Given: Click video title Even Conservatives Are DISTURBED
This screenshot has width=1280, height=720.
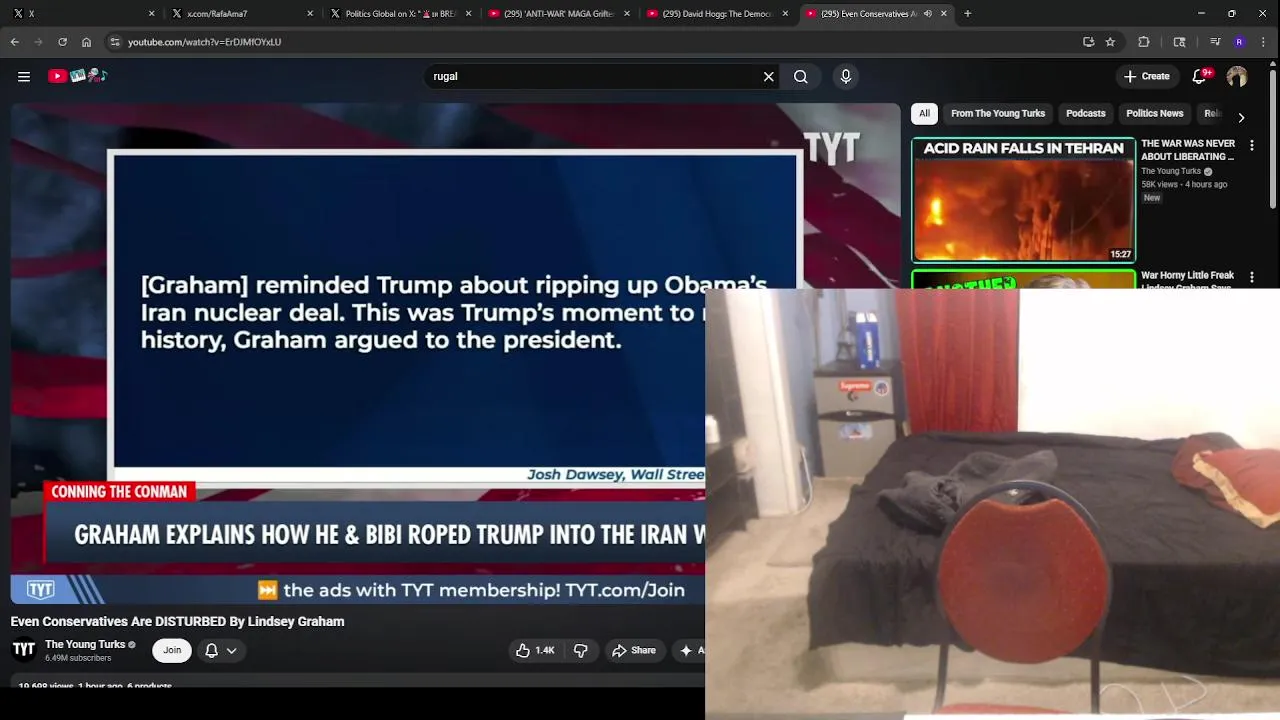Looking at the screenshot, I should (178, 621).
